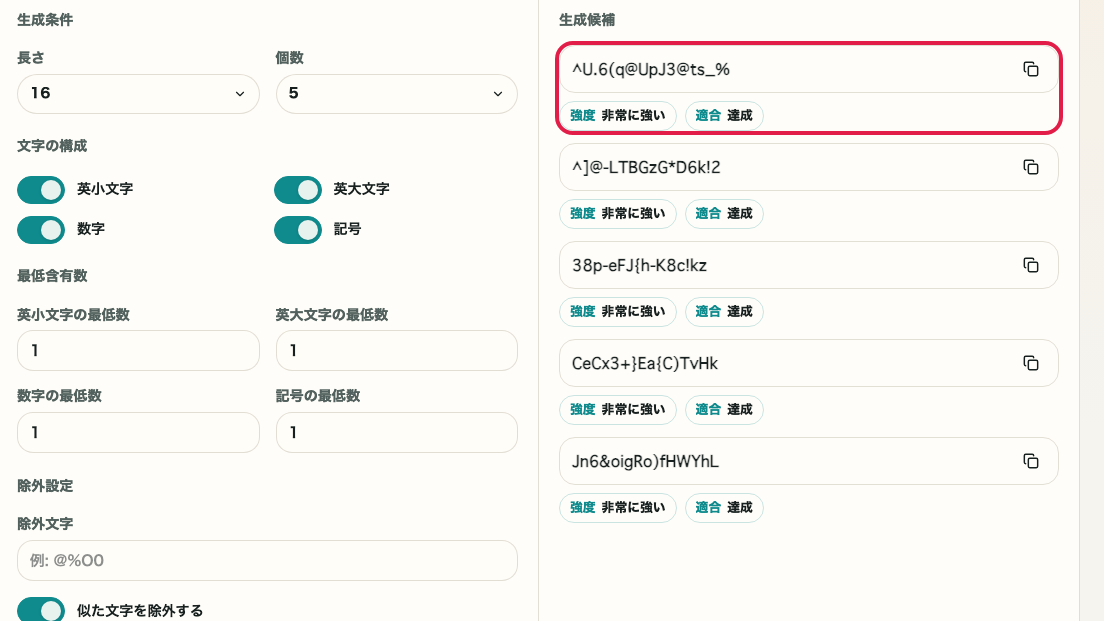The image size is (1104, 621).
Task: Turn off 似た文字を除外する switch
Action: pos(41,610)
